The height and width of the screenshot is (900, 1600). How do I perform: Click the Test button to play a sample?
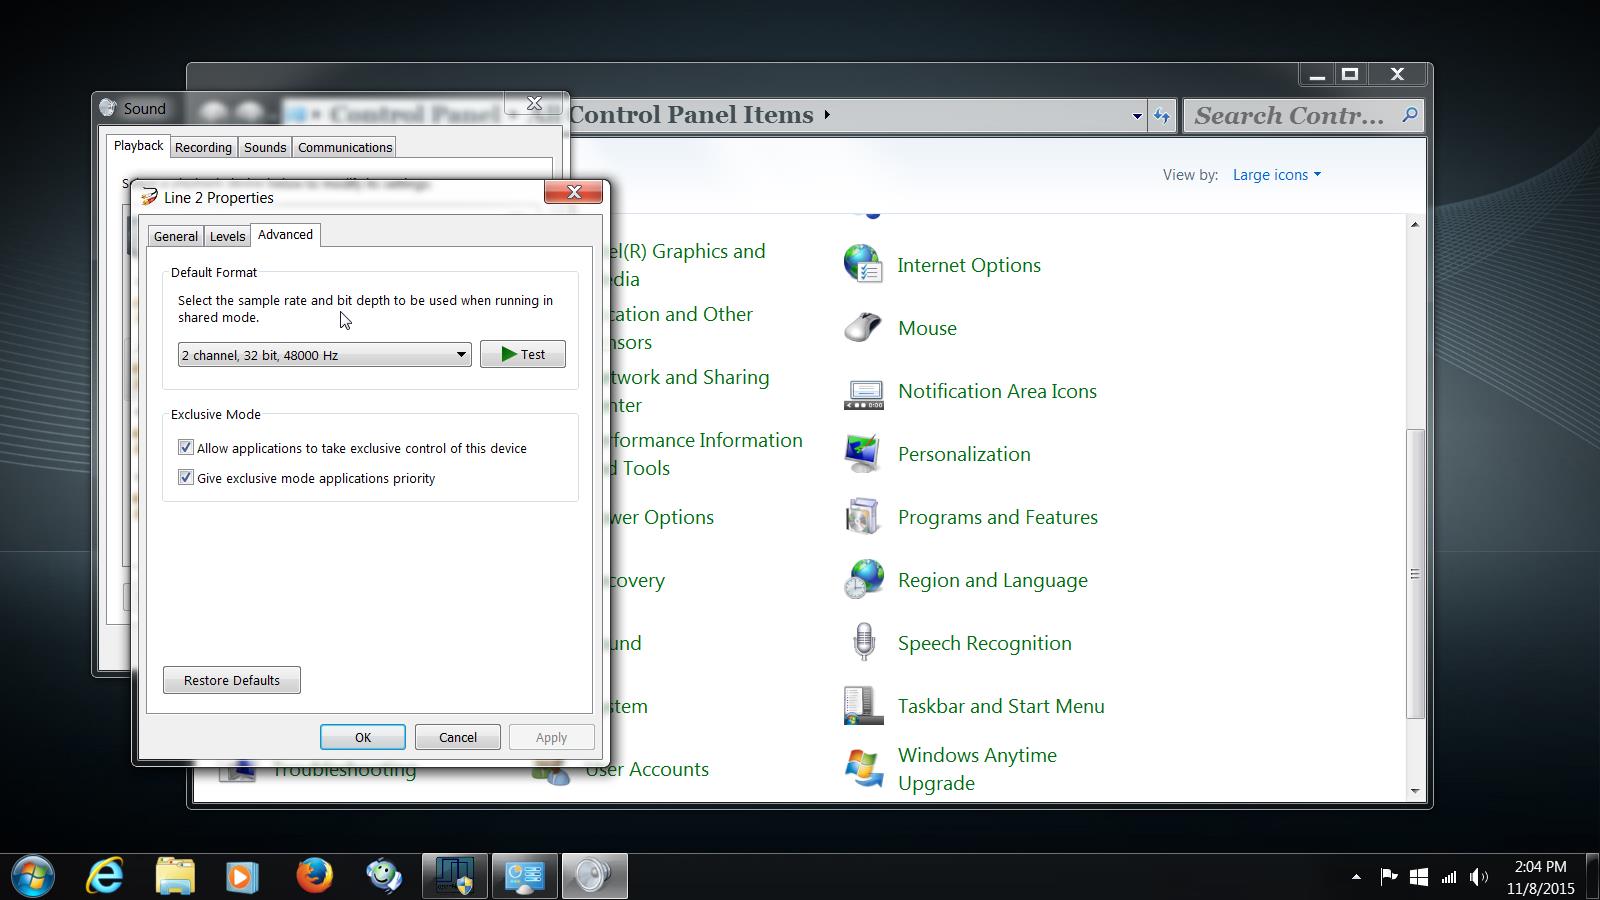(523, 354)
